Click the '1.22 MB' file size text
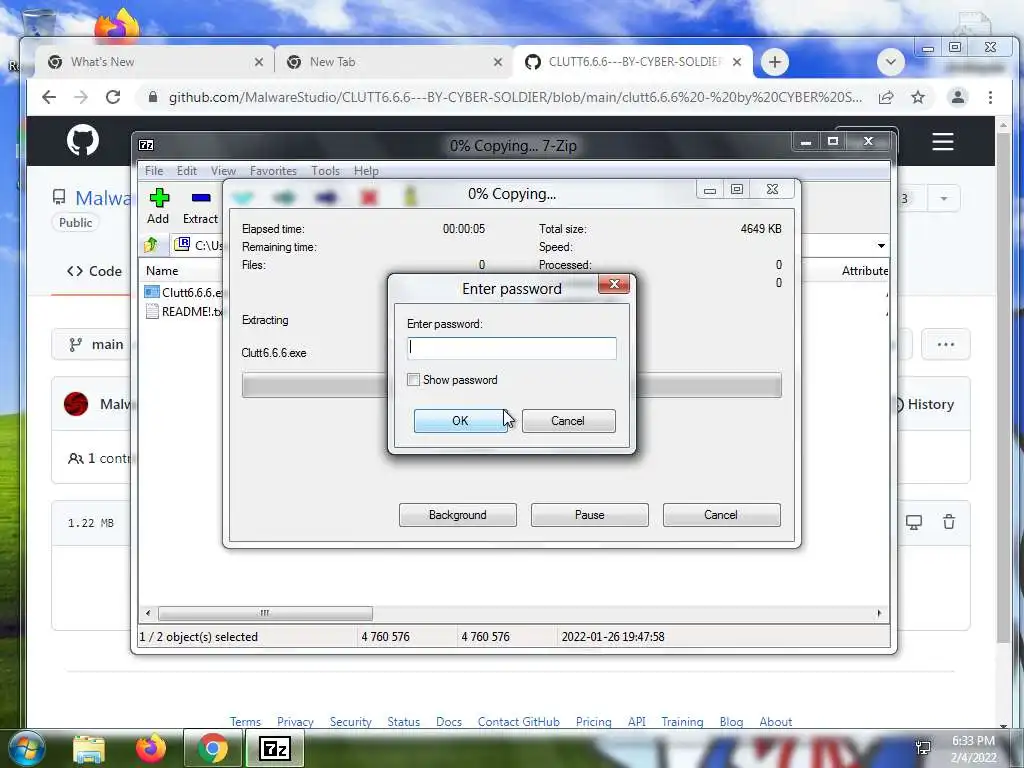1024x768 pixels. [91, 522]
